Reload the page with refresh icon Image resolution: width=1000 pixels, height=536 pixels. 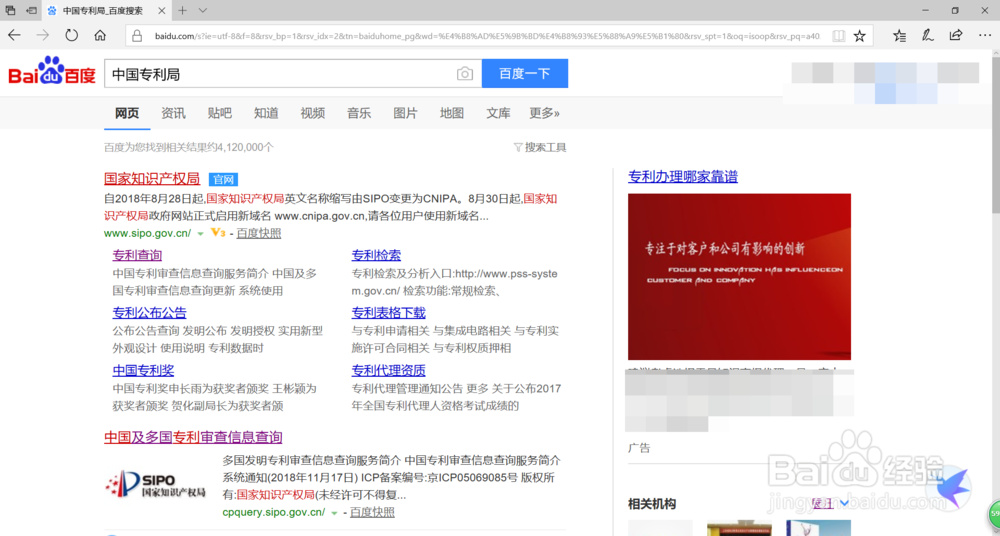[71, 36]
